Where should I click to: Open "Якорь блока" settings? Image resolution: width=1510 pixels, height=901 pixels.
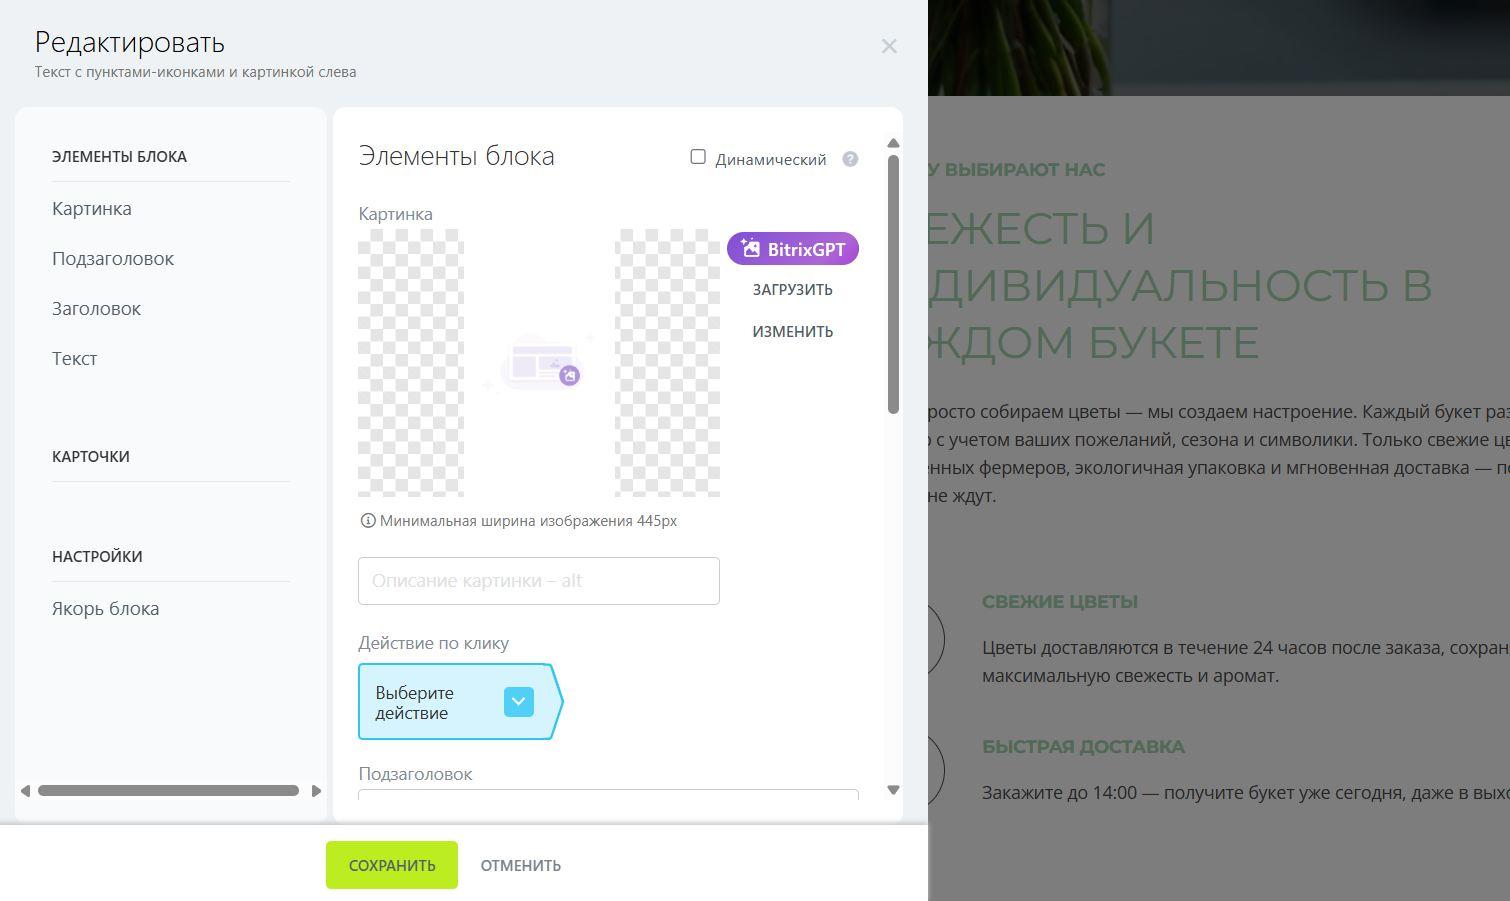(105, 608)
